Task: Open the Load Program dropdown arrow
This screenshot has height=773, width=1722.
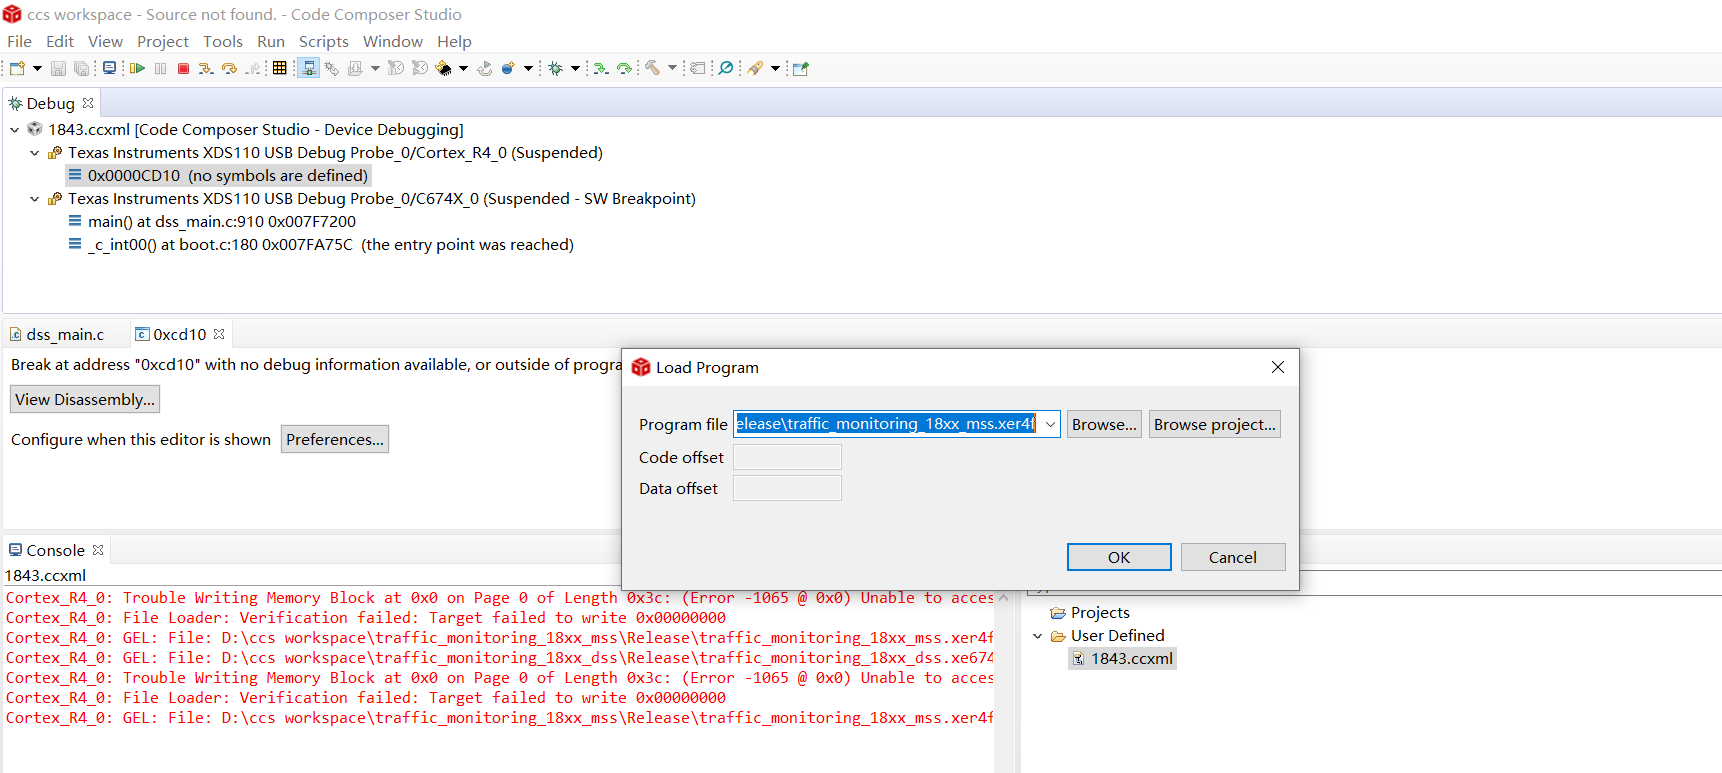Action: [x=375, y=68]
